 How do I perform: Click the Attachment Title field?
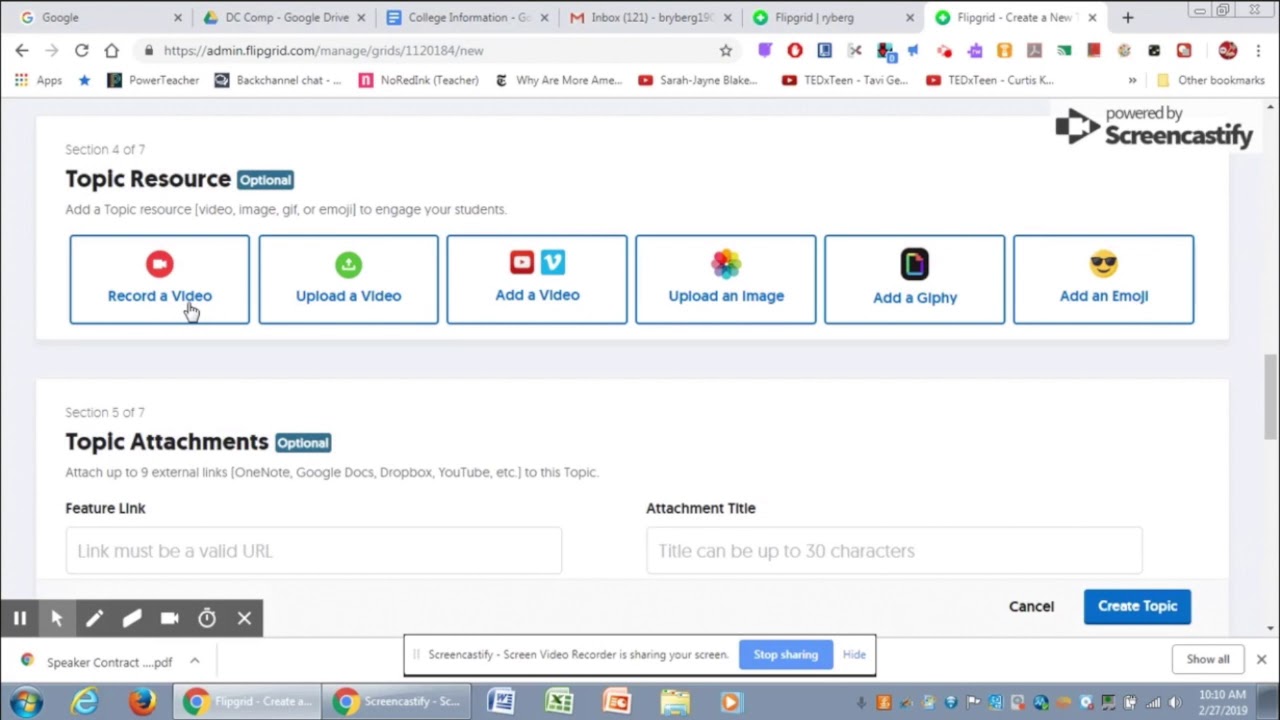pyautogui.click(x=894, y=551)
